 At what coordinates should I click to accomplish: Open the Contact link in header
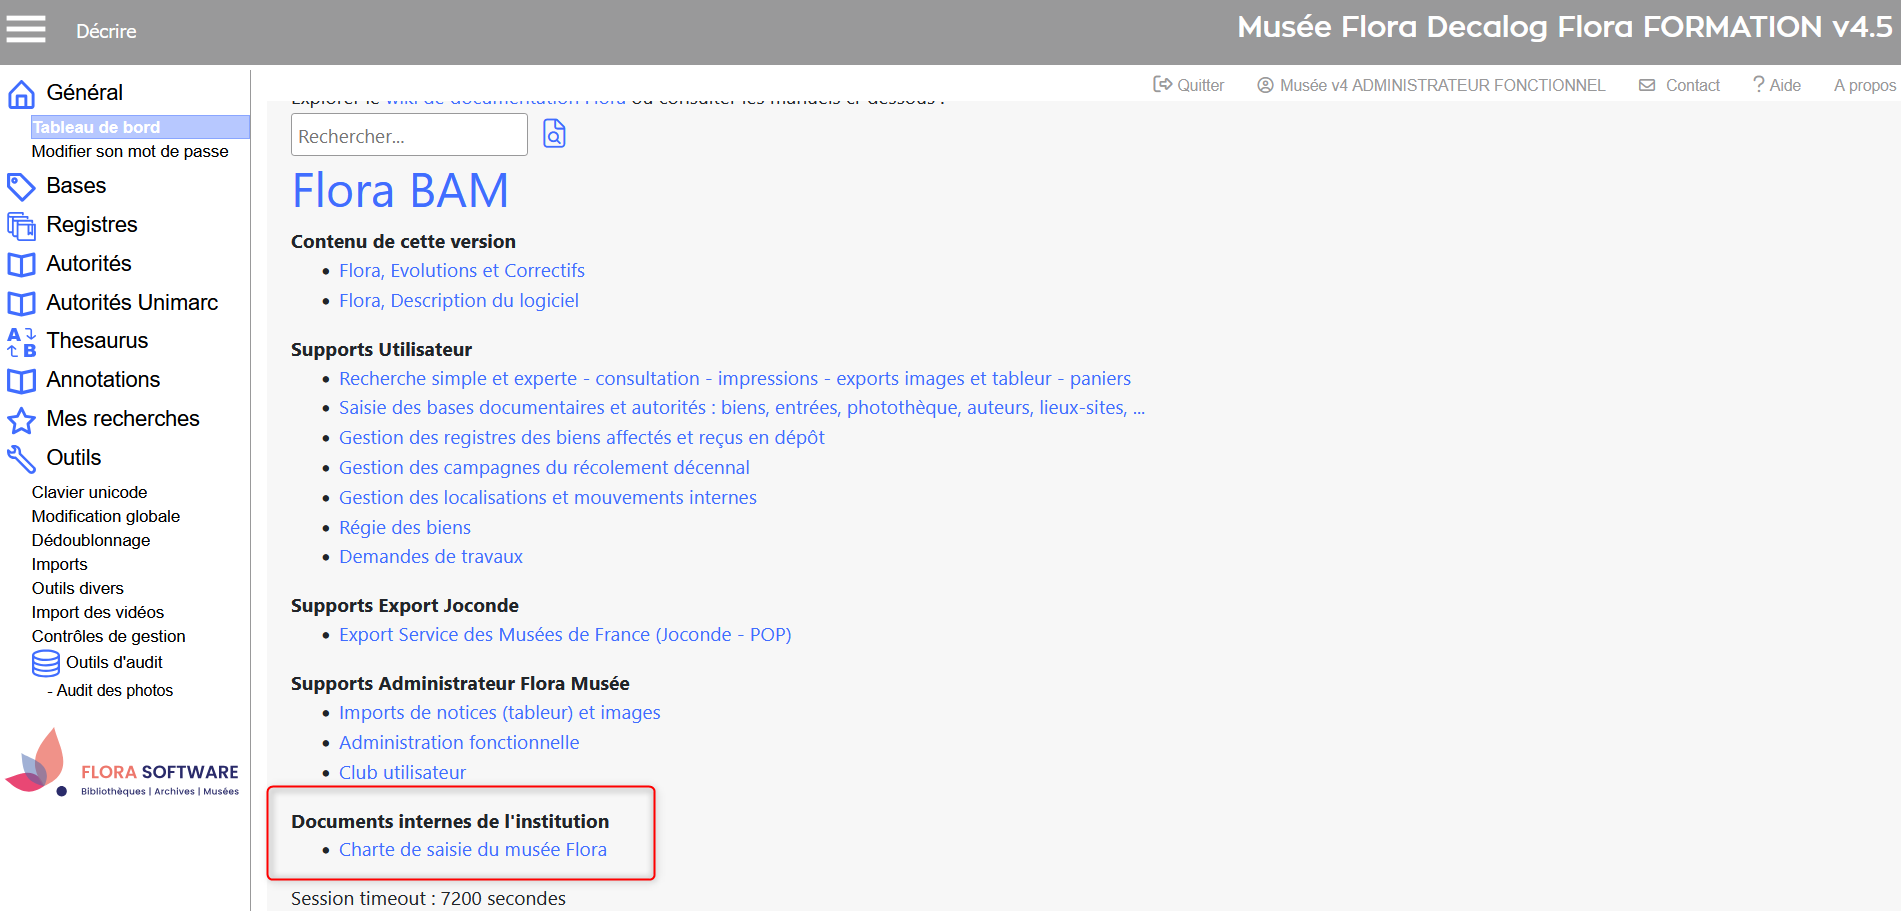(x=1679, y=85)
